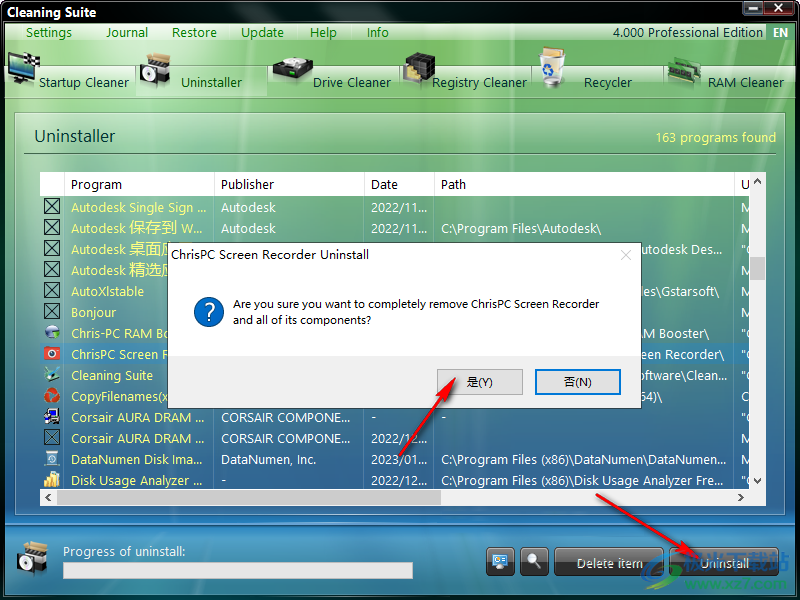Screen dimensions: 800x600
Task: Click the icon beside Bonjour
Action: [52, 312]
